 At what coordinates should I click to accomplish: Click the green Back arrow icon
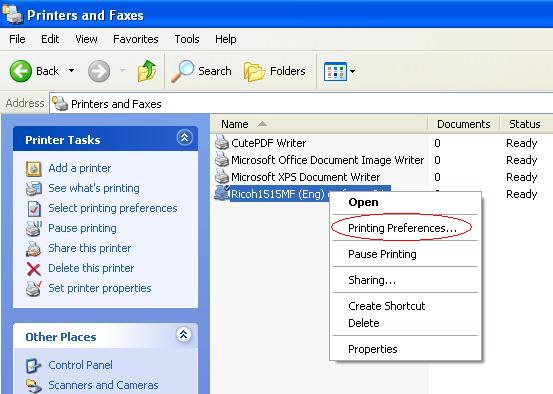(x=20, y=71)
